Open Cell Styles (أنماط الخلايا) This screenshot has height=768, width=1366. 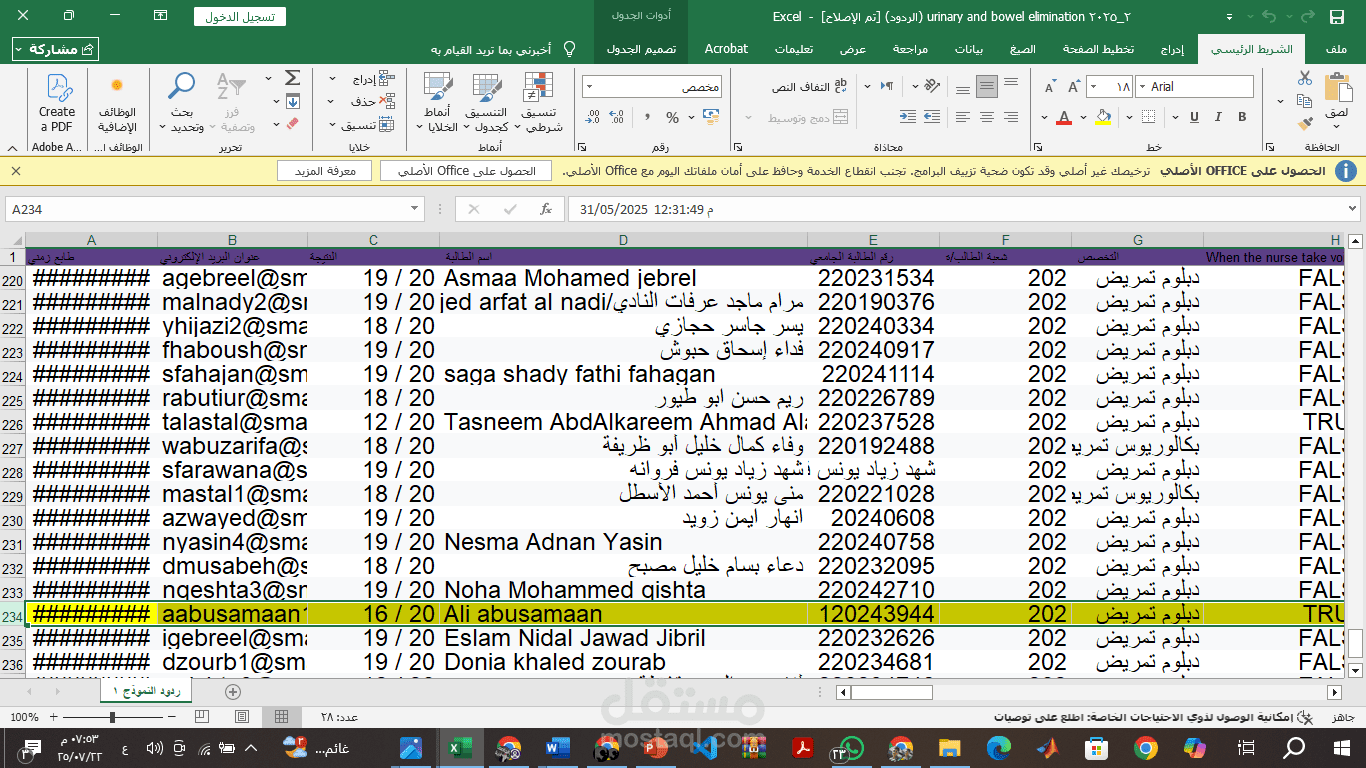(x=438, y=103)
